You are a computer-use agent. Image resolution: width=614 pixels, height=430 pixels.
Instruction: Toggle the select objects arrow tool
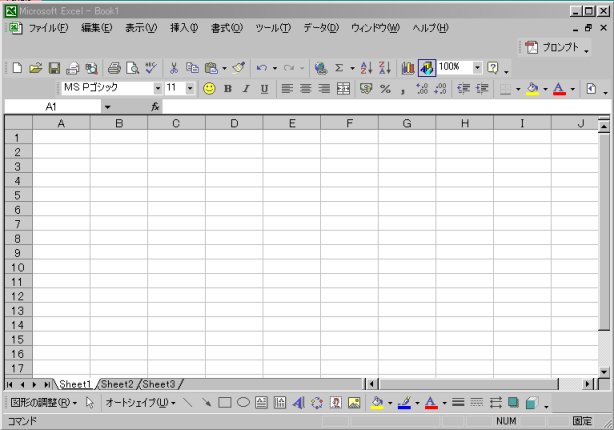click(90, 402)
